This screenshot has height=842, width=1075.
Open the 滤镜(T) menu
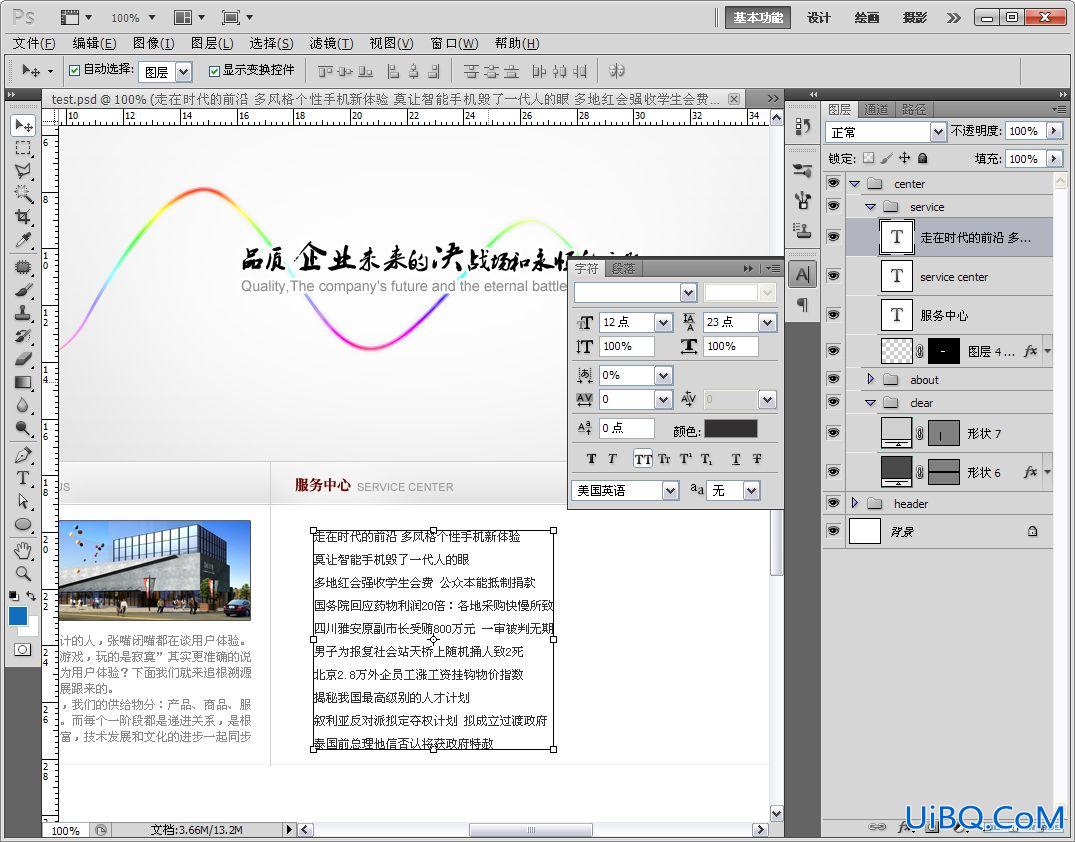331,43
